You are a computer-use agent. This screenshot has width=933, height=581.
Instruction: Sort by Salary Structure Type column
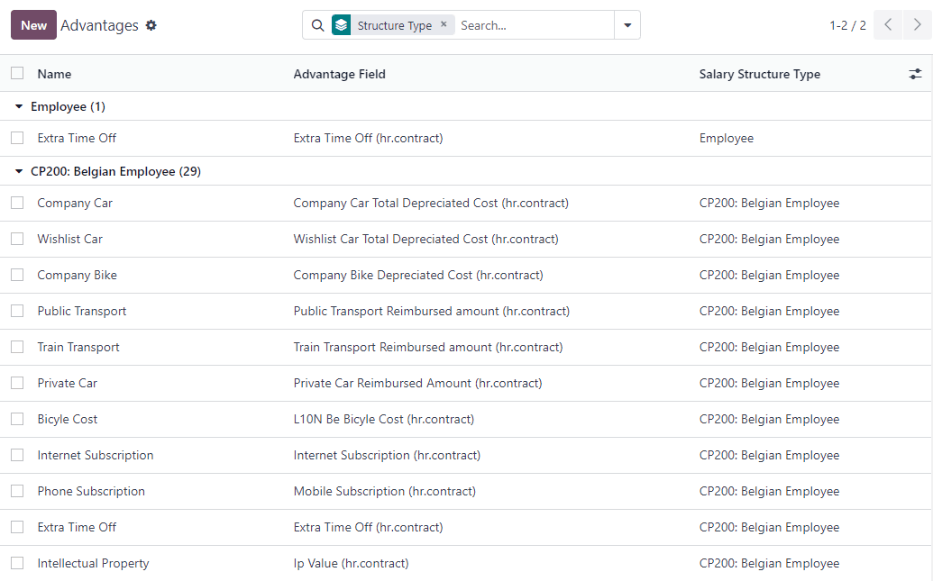759,74
